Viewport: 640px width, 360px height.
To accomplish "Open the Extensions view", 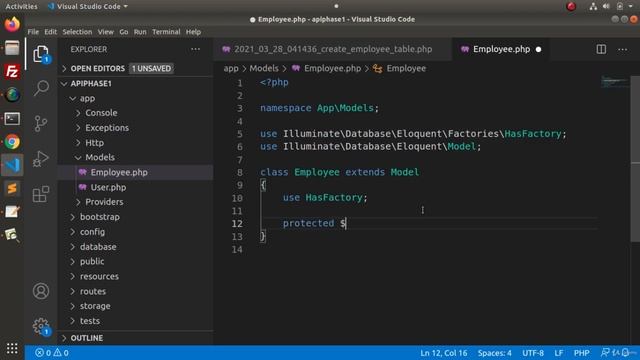I will tap(41, 194).
